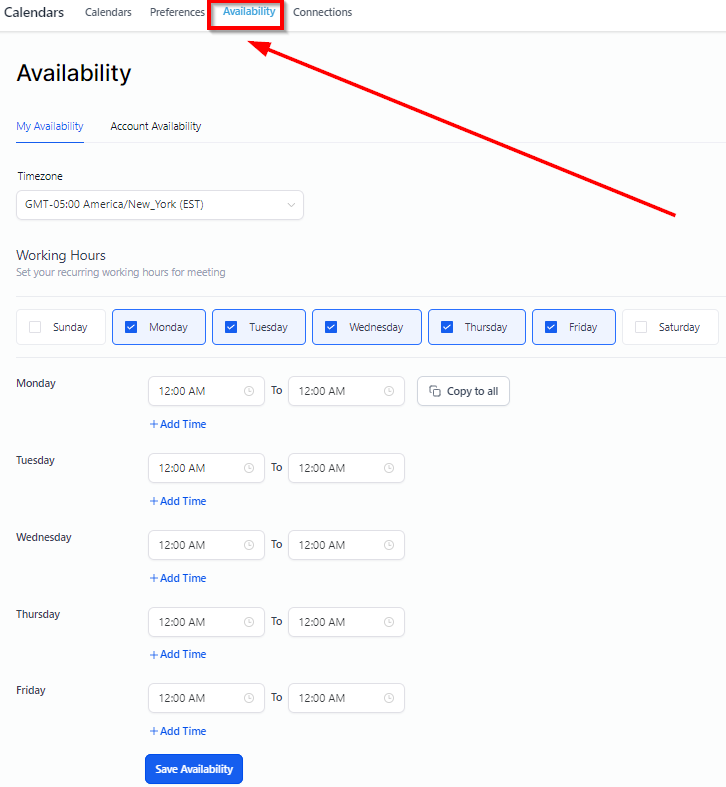Click Save Availability button
Screen dimensions: 726x787
point(194,769)
